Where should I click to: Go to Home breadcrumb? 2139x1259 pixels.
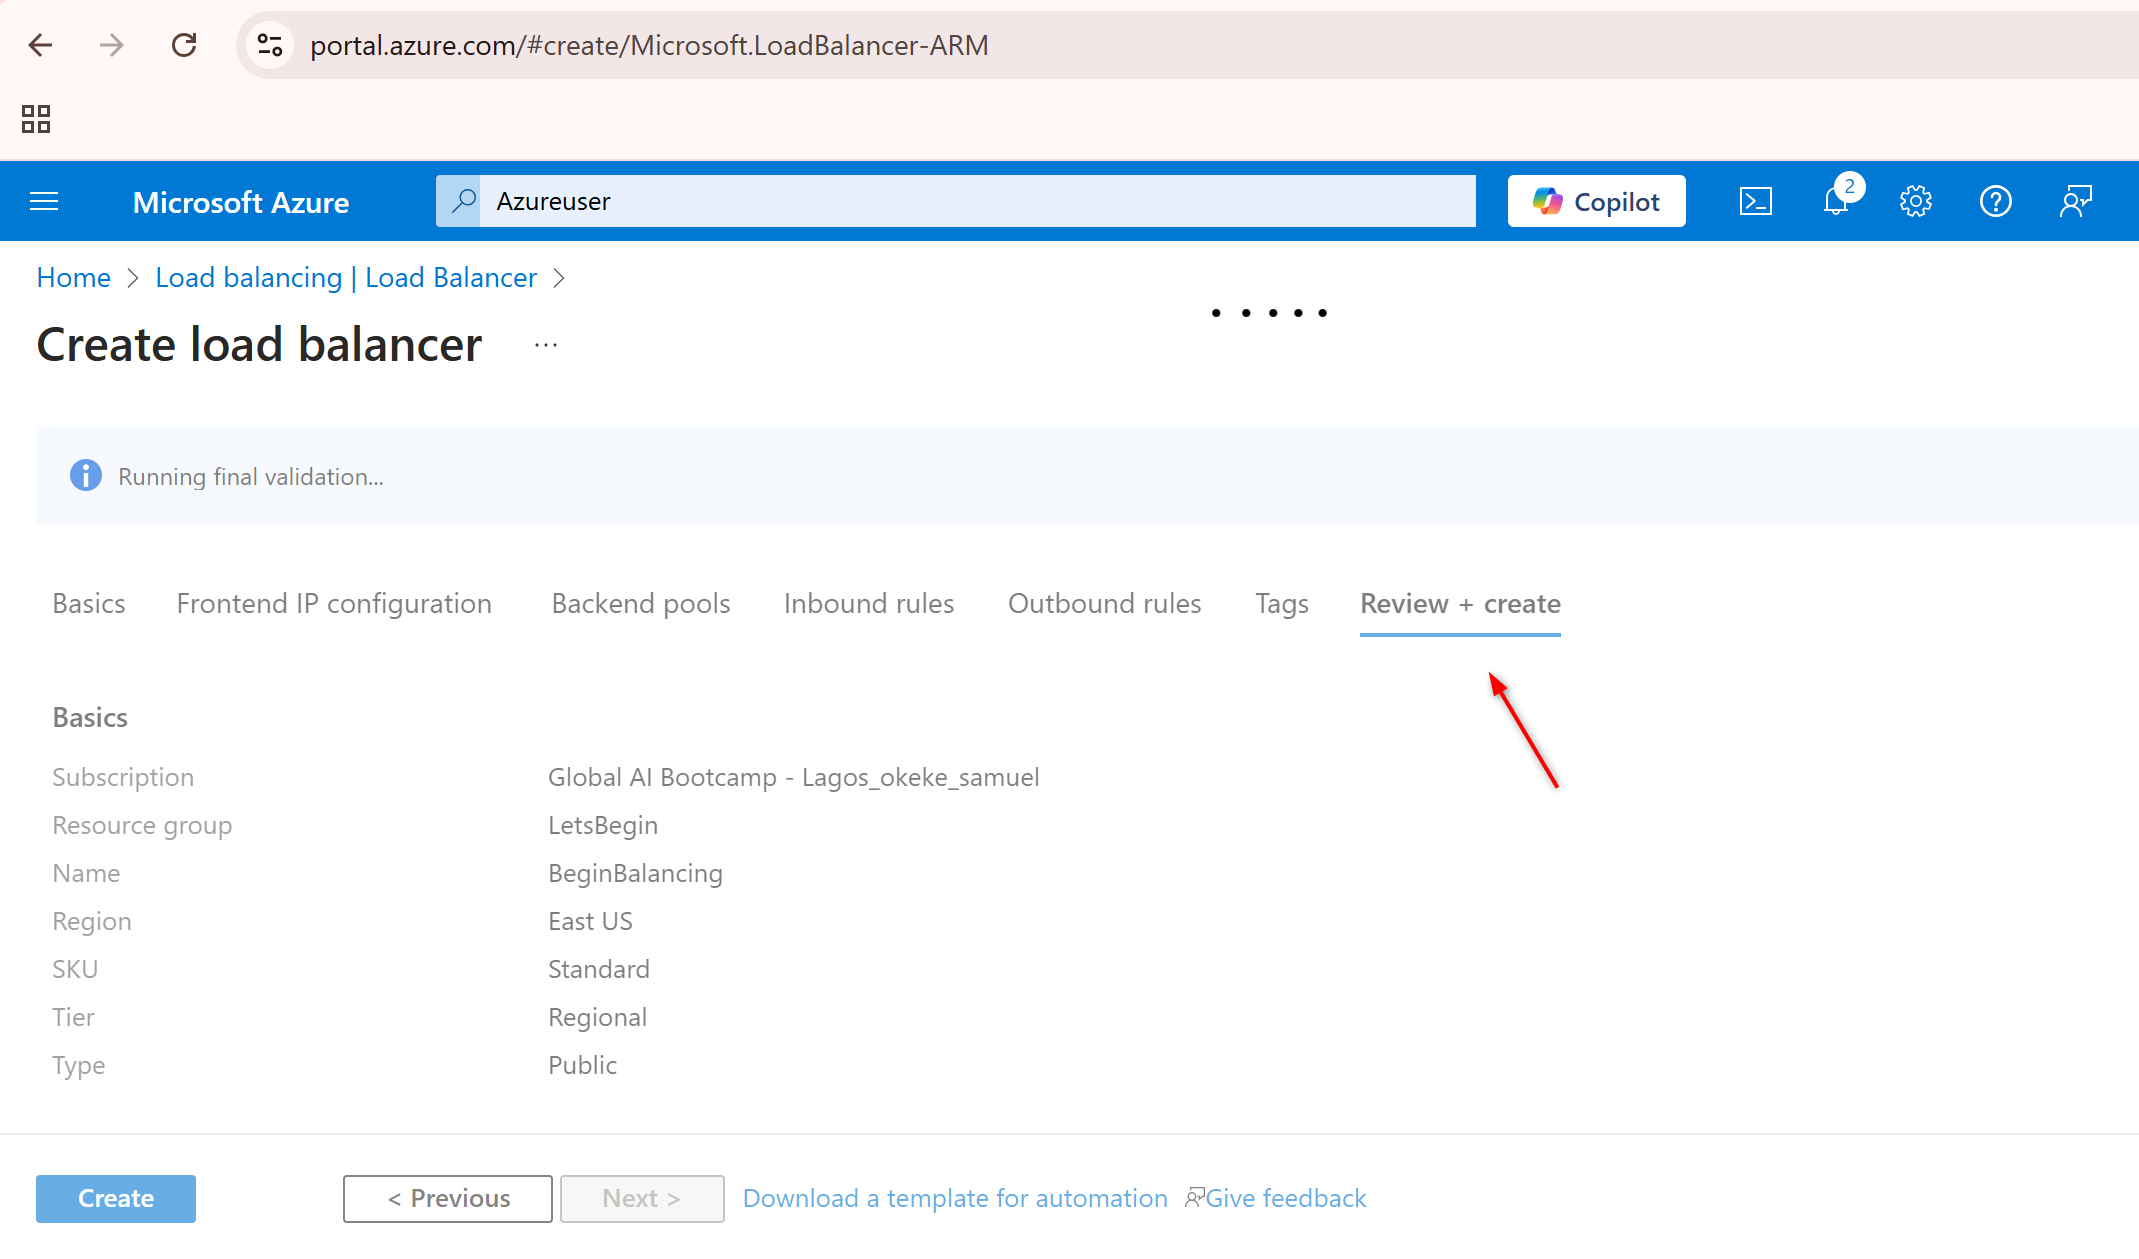click(74, 278)
